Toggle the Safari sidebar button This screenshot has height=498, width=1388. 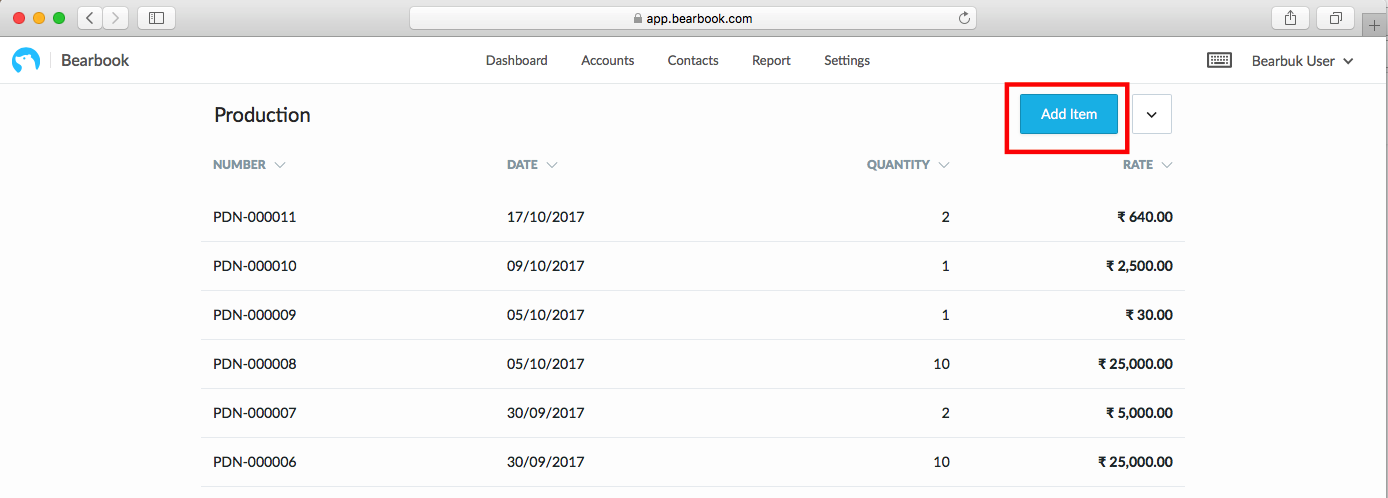156,18
